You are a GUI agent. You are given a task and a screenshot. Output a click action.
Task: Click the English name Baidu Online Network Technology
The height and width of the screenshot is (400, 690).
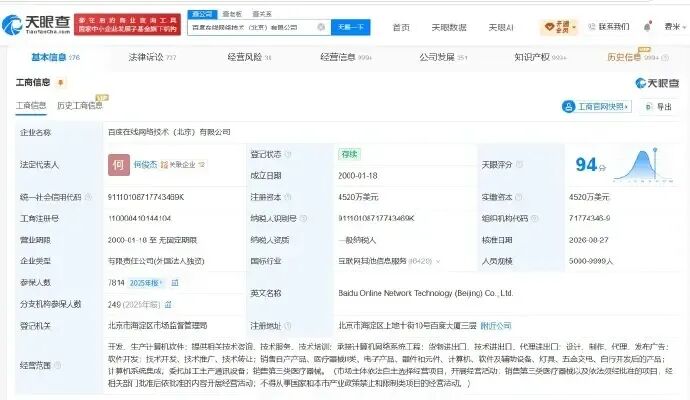pos(426,293)
